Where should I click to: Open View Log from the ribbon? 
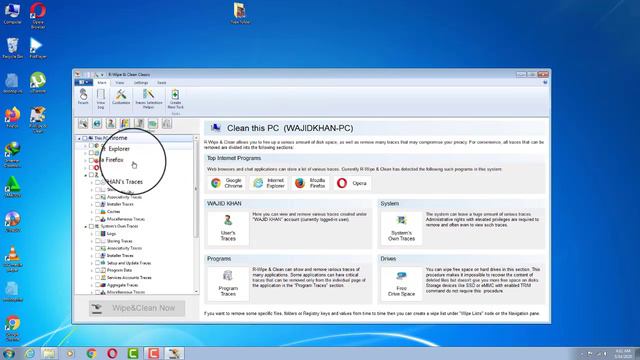(x=100, y=99)
